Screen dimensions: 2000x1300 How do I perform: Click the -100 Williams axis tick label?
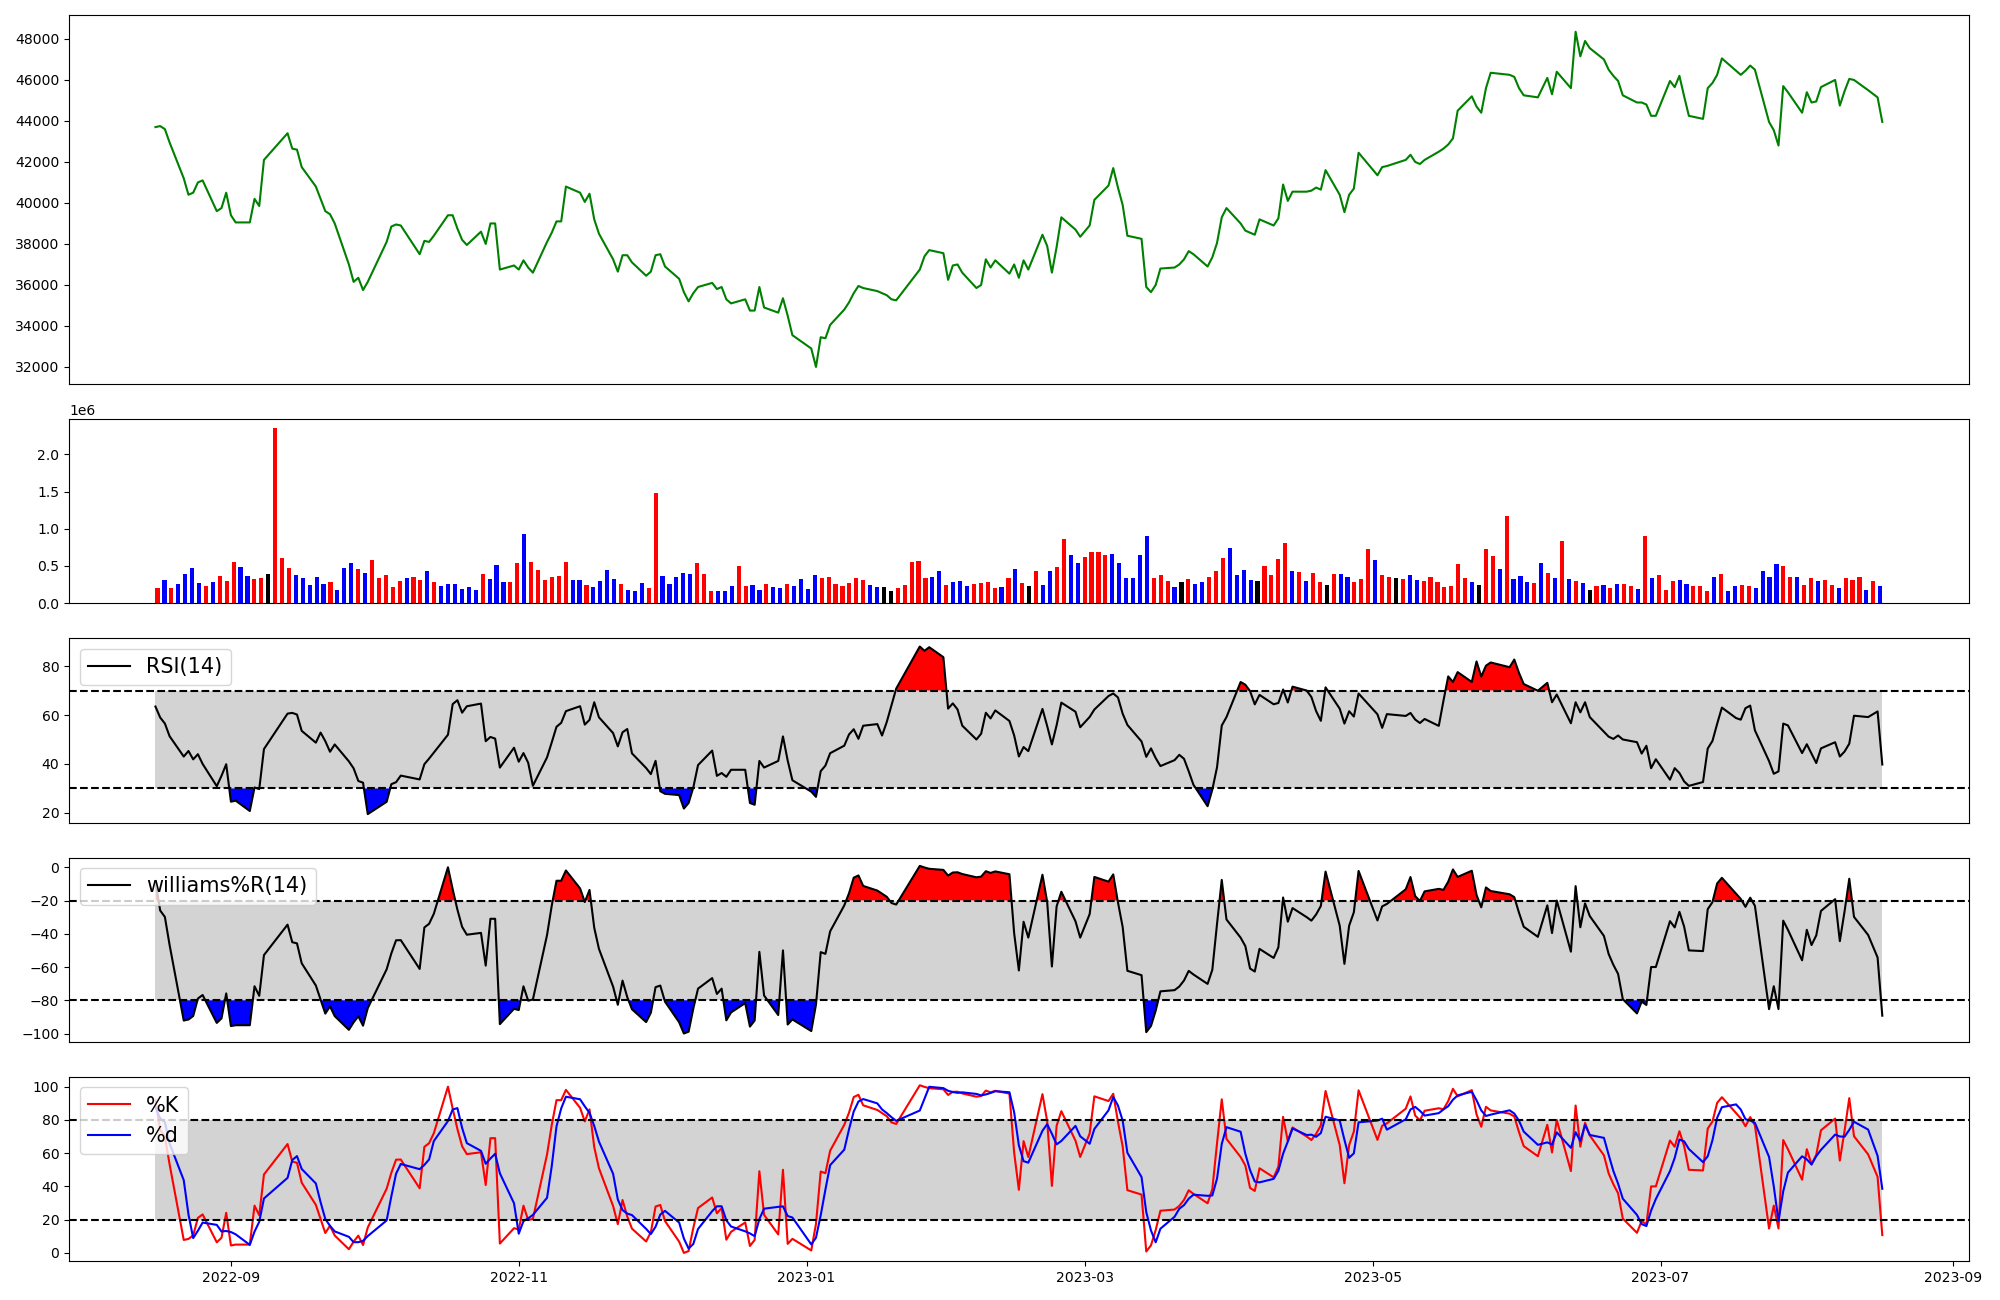tap(42, 1034)
